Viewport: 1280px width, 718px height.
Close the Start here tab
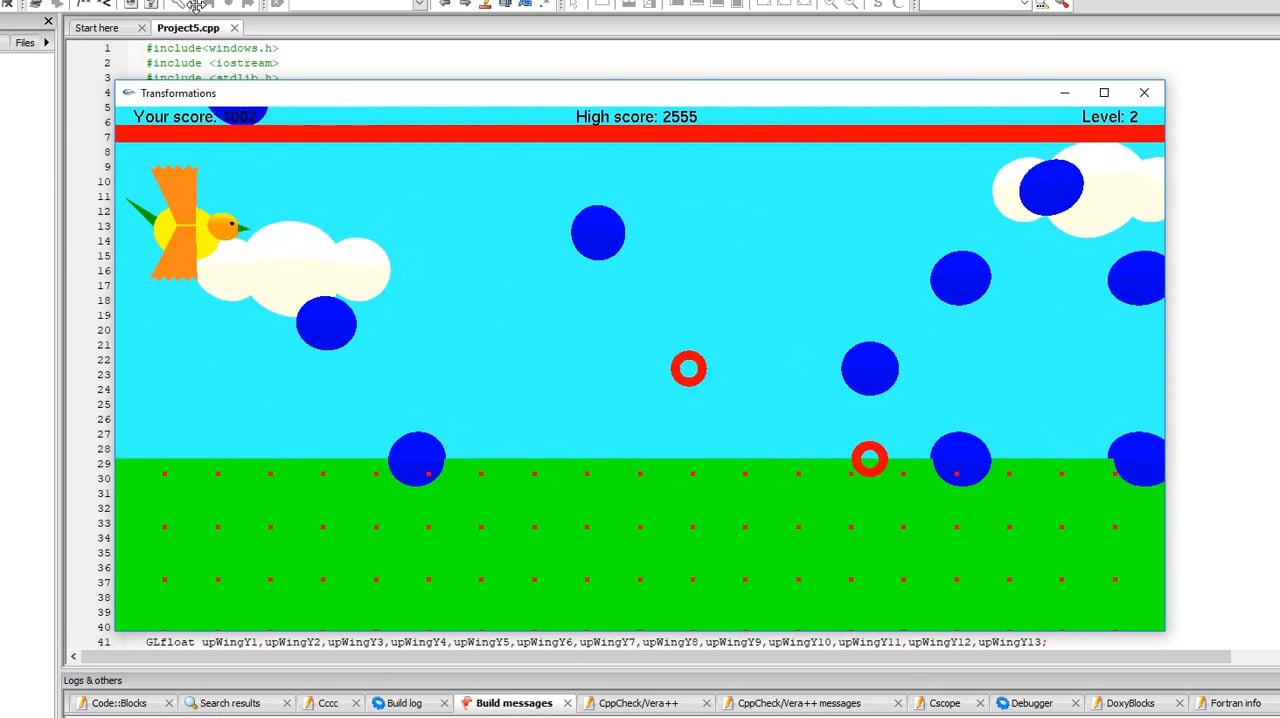(x=142, y=28)
